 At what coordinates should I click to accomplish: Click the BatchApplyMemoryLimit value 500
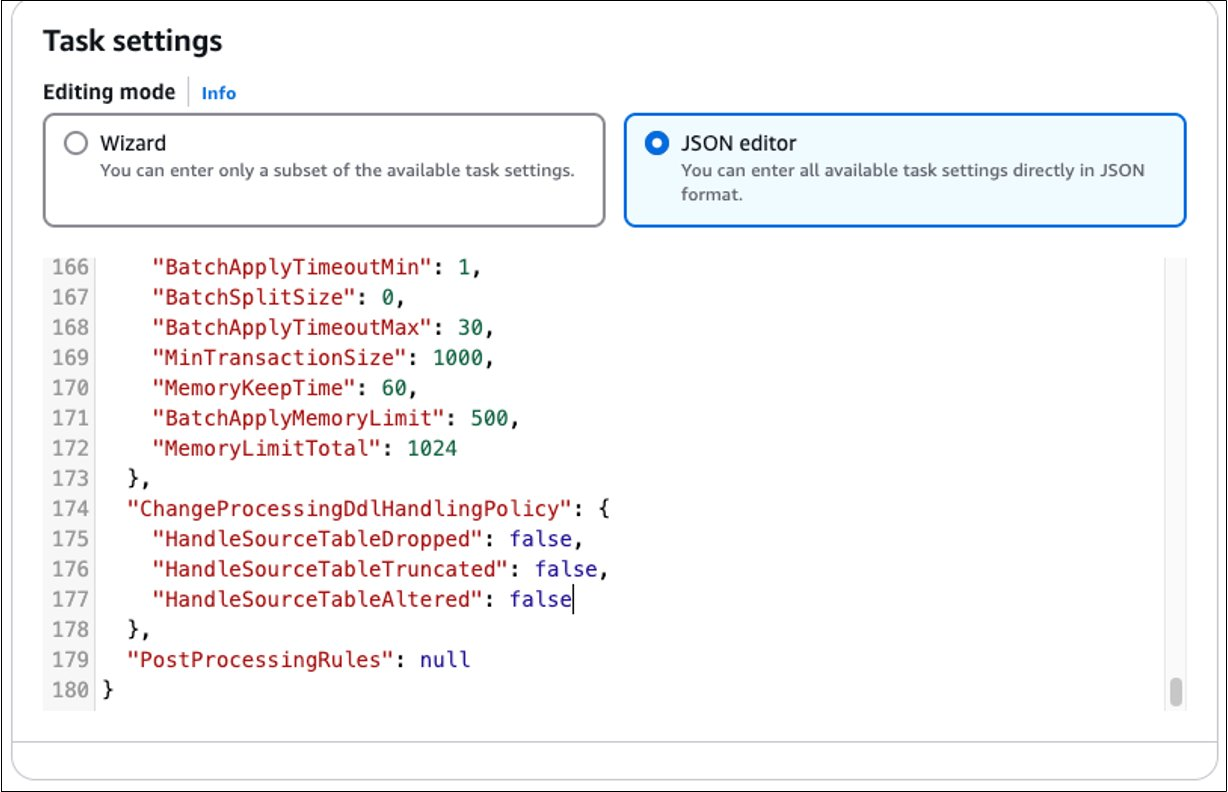point(488,418)
